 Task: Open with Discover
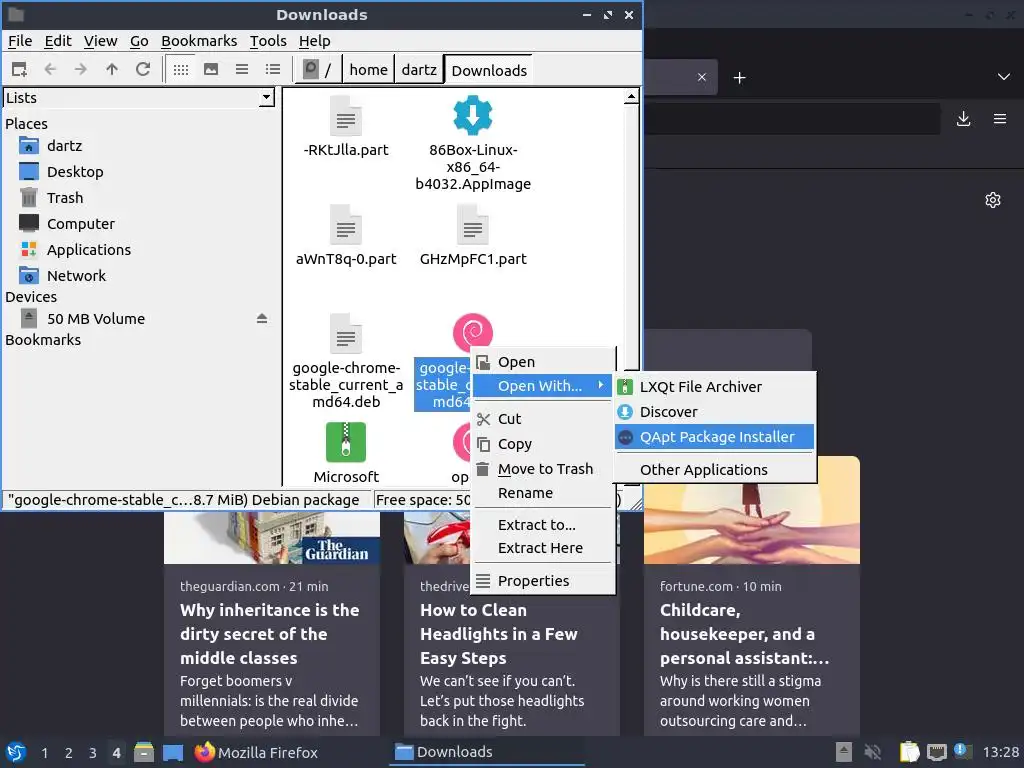tap(715, 412)
